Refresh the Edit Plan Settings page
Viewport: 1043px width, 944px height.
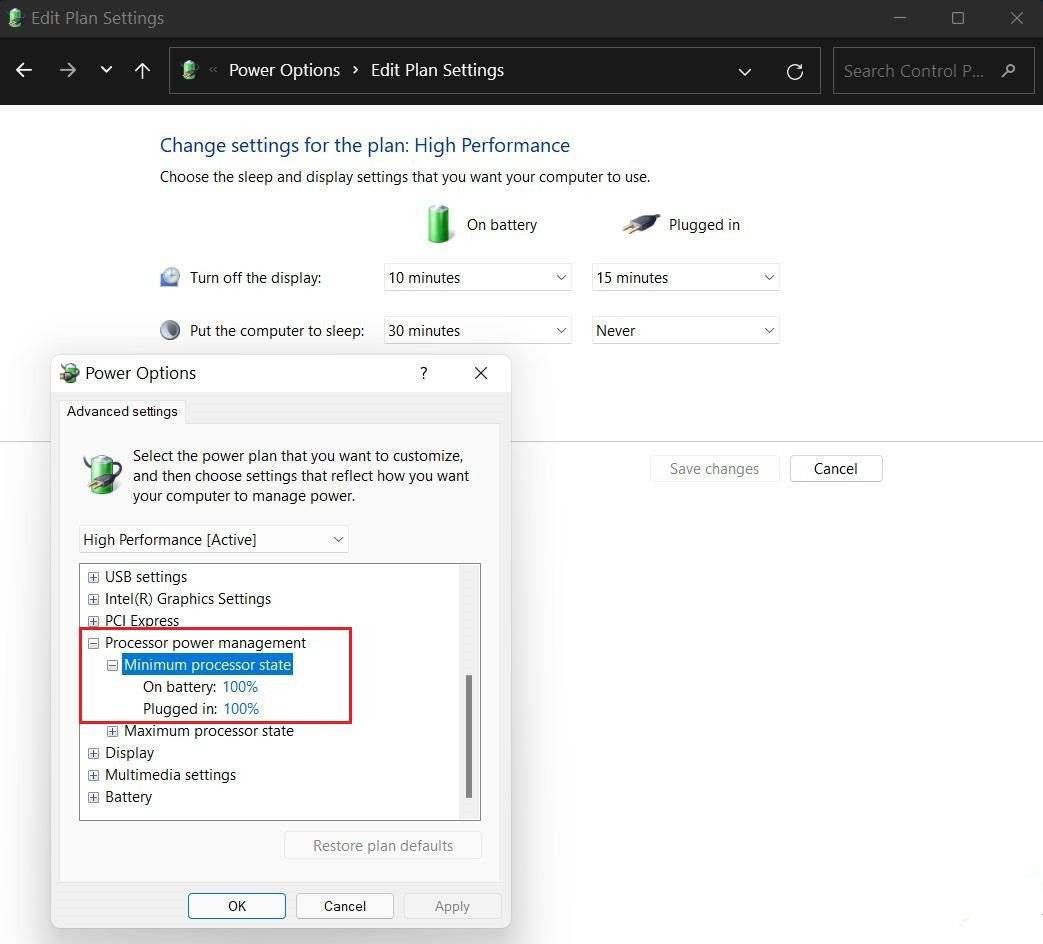tap(794, 71)
